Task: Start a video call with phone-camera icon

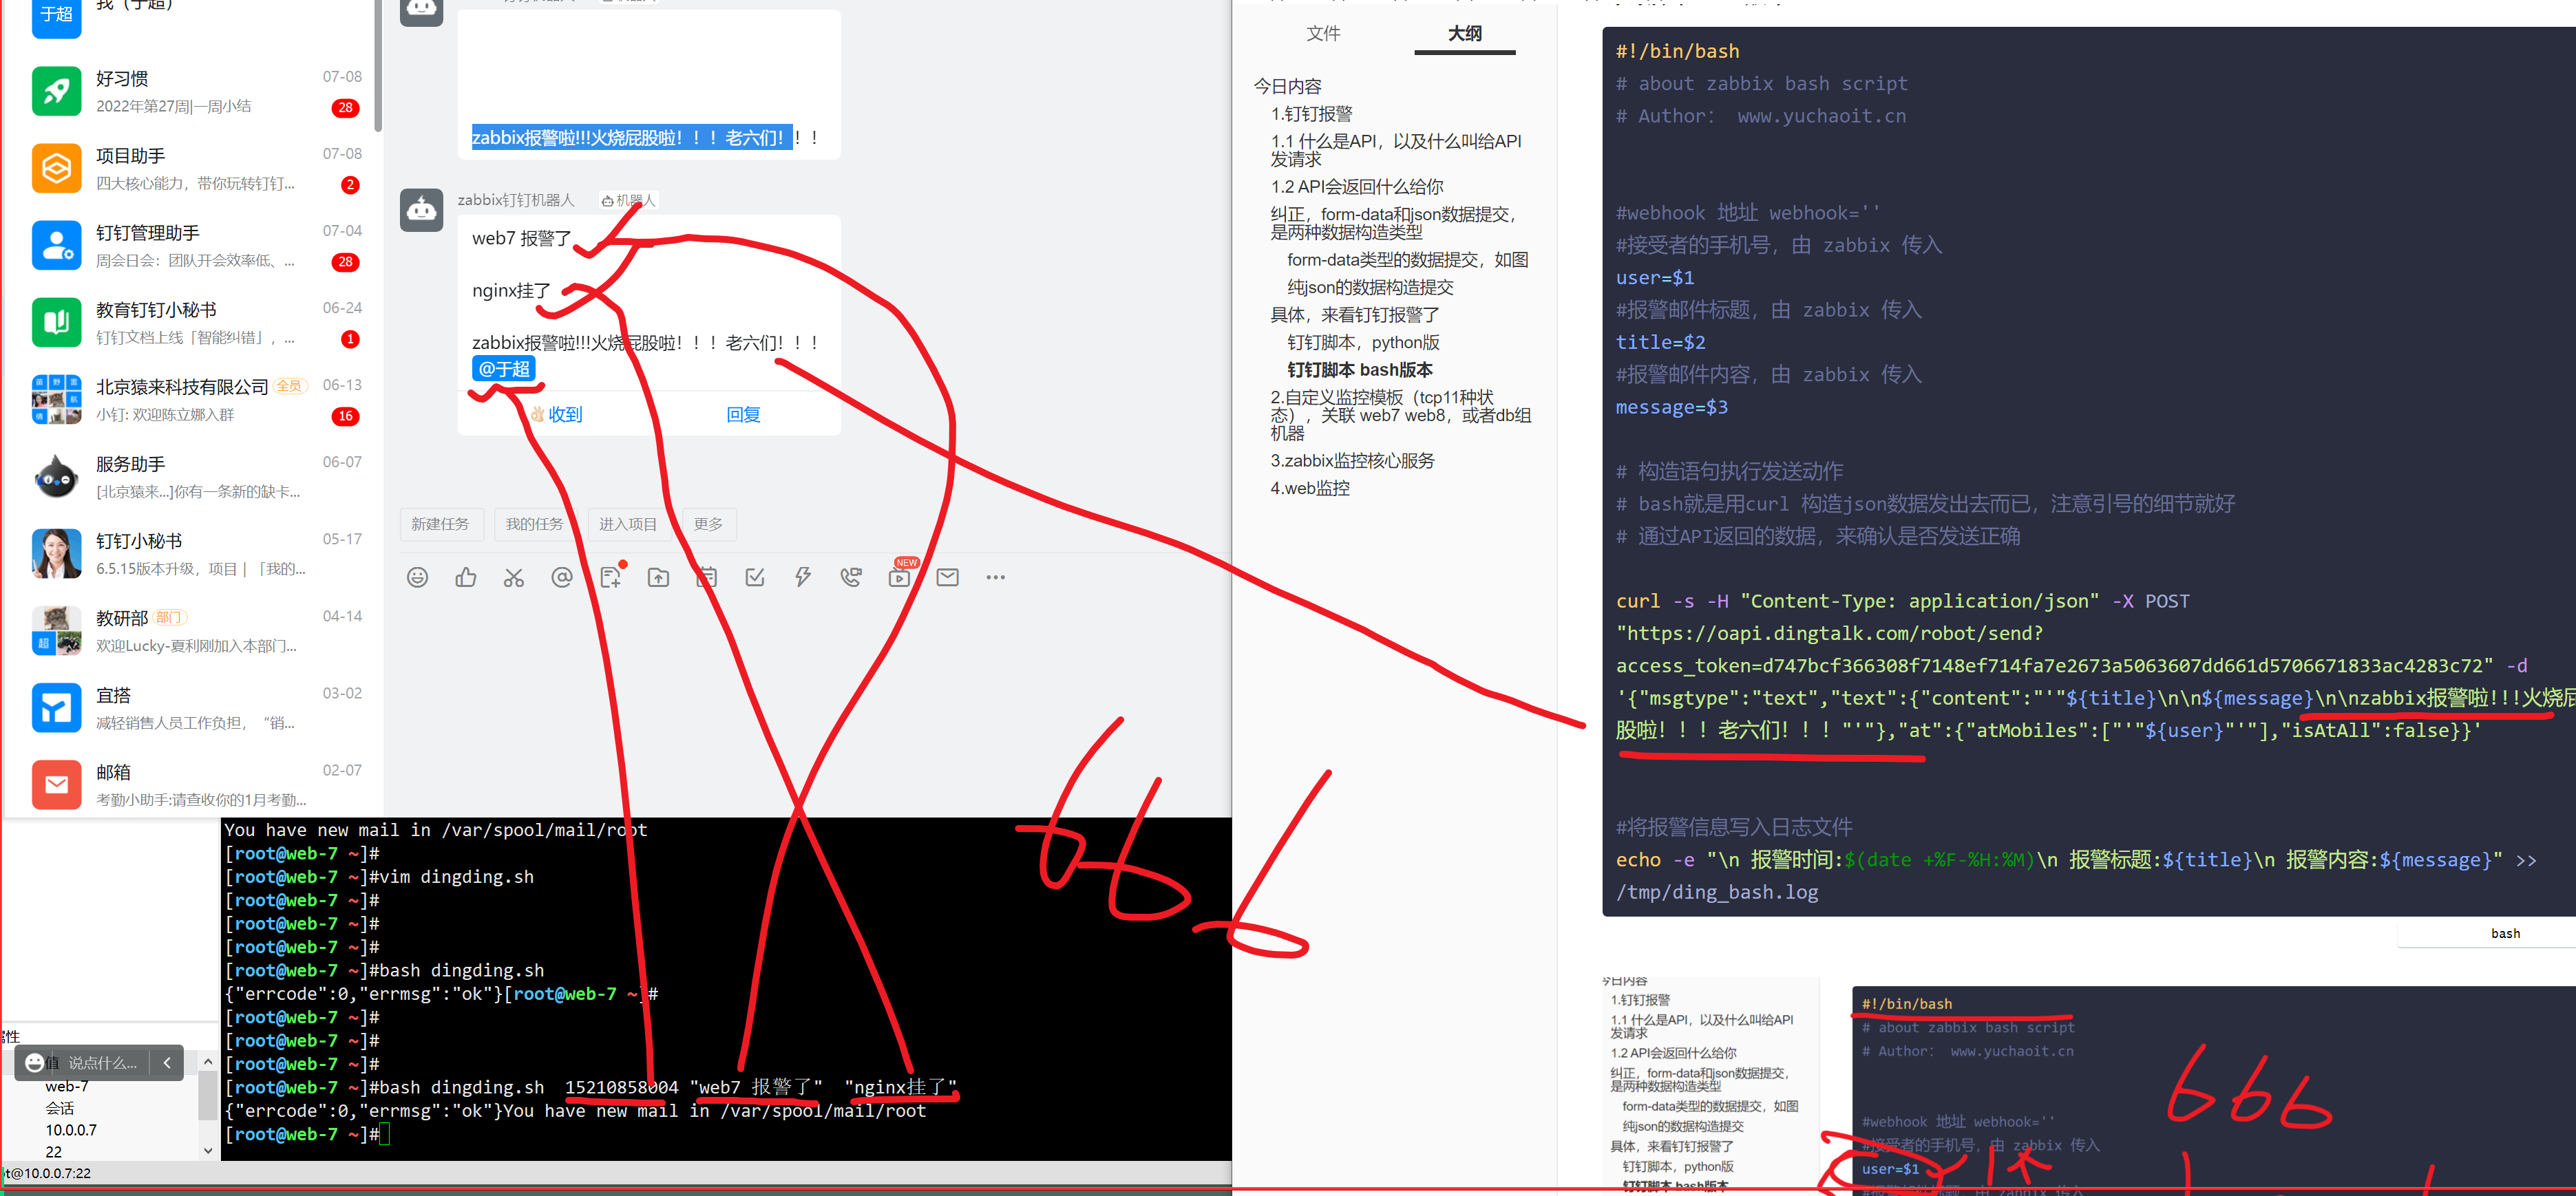Action: click(851, 577)
